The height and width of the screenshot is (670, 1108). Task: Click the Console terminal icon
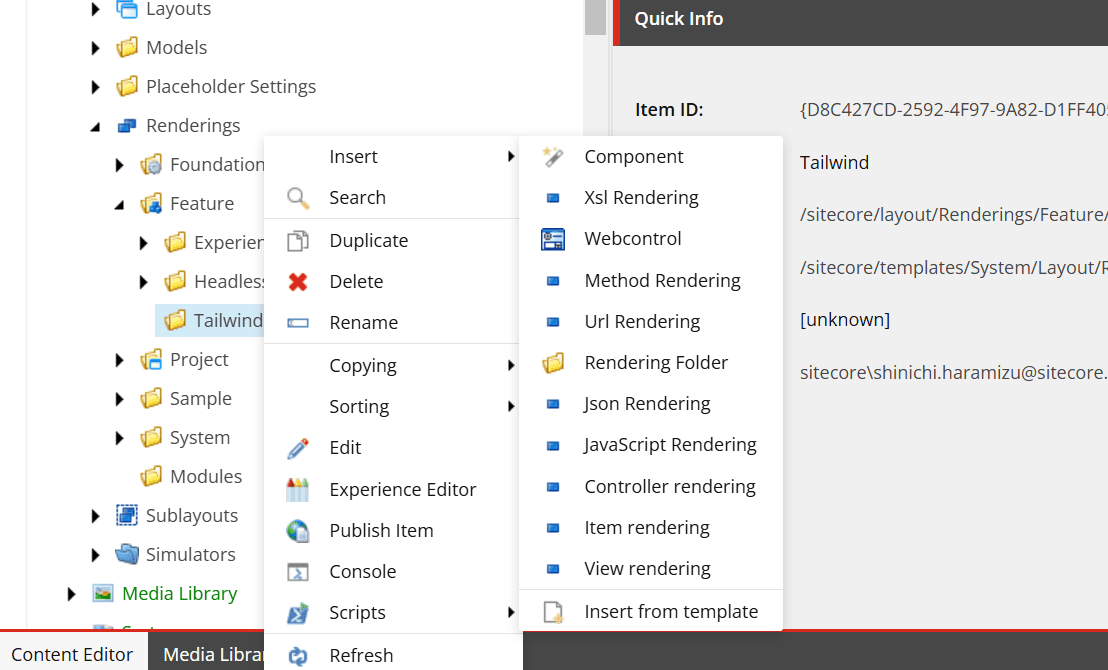pos(298,572)
